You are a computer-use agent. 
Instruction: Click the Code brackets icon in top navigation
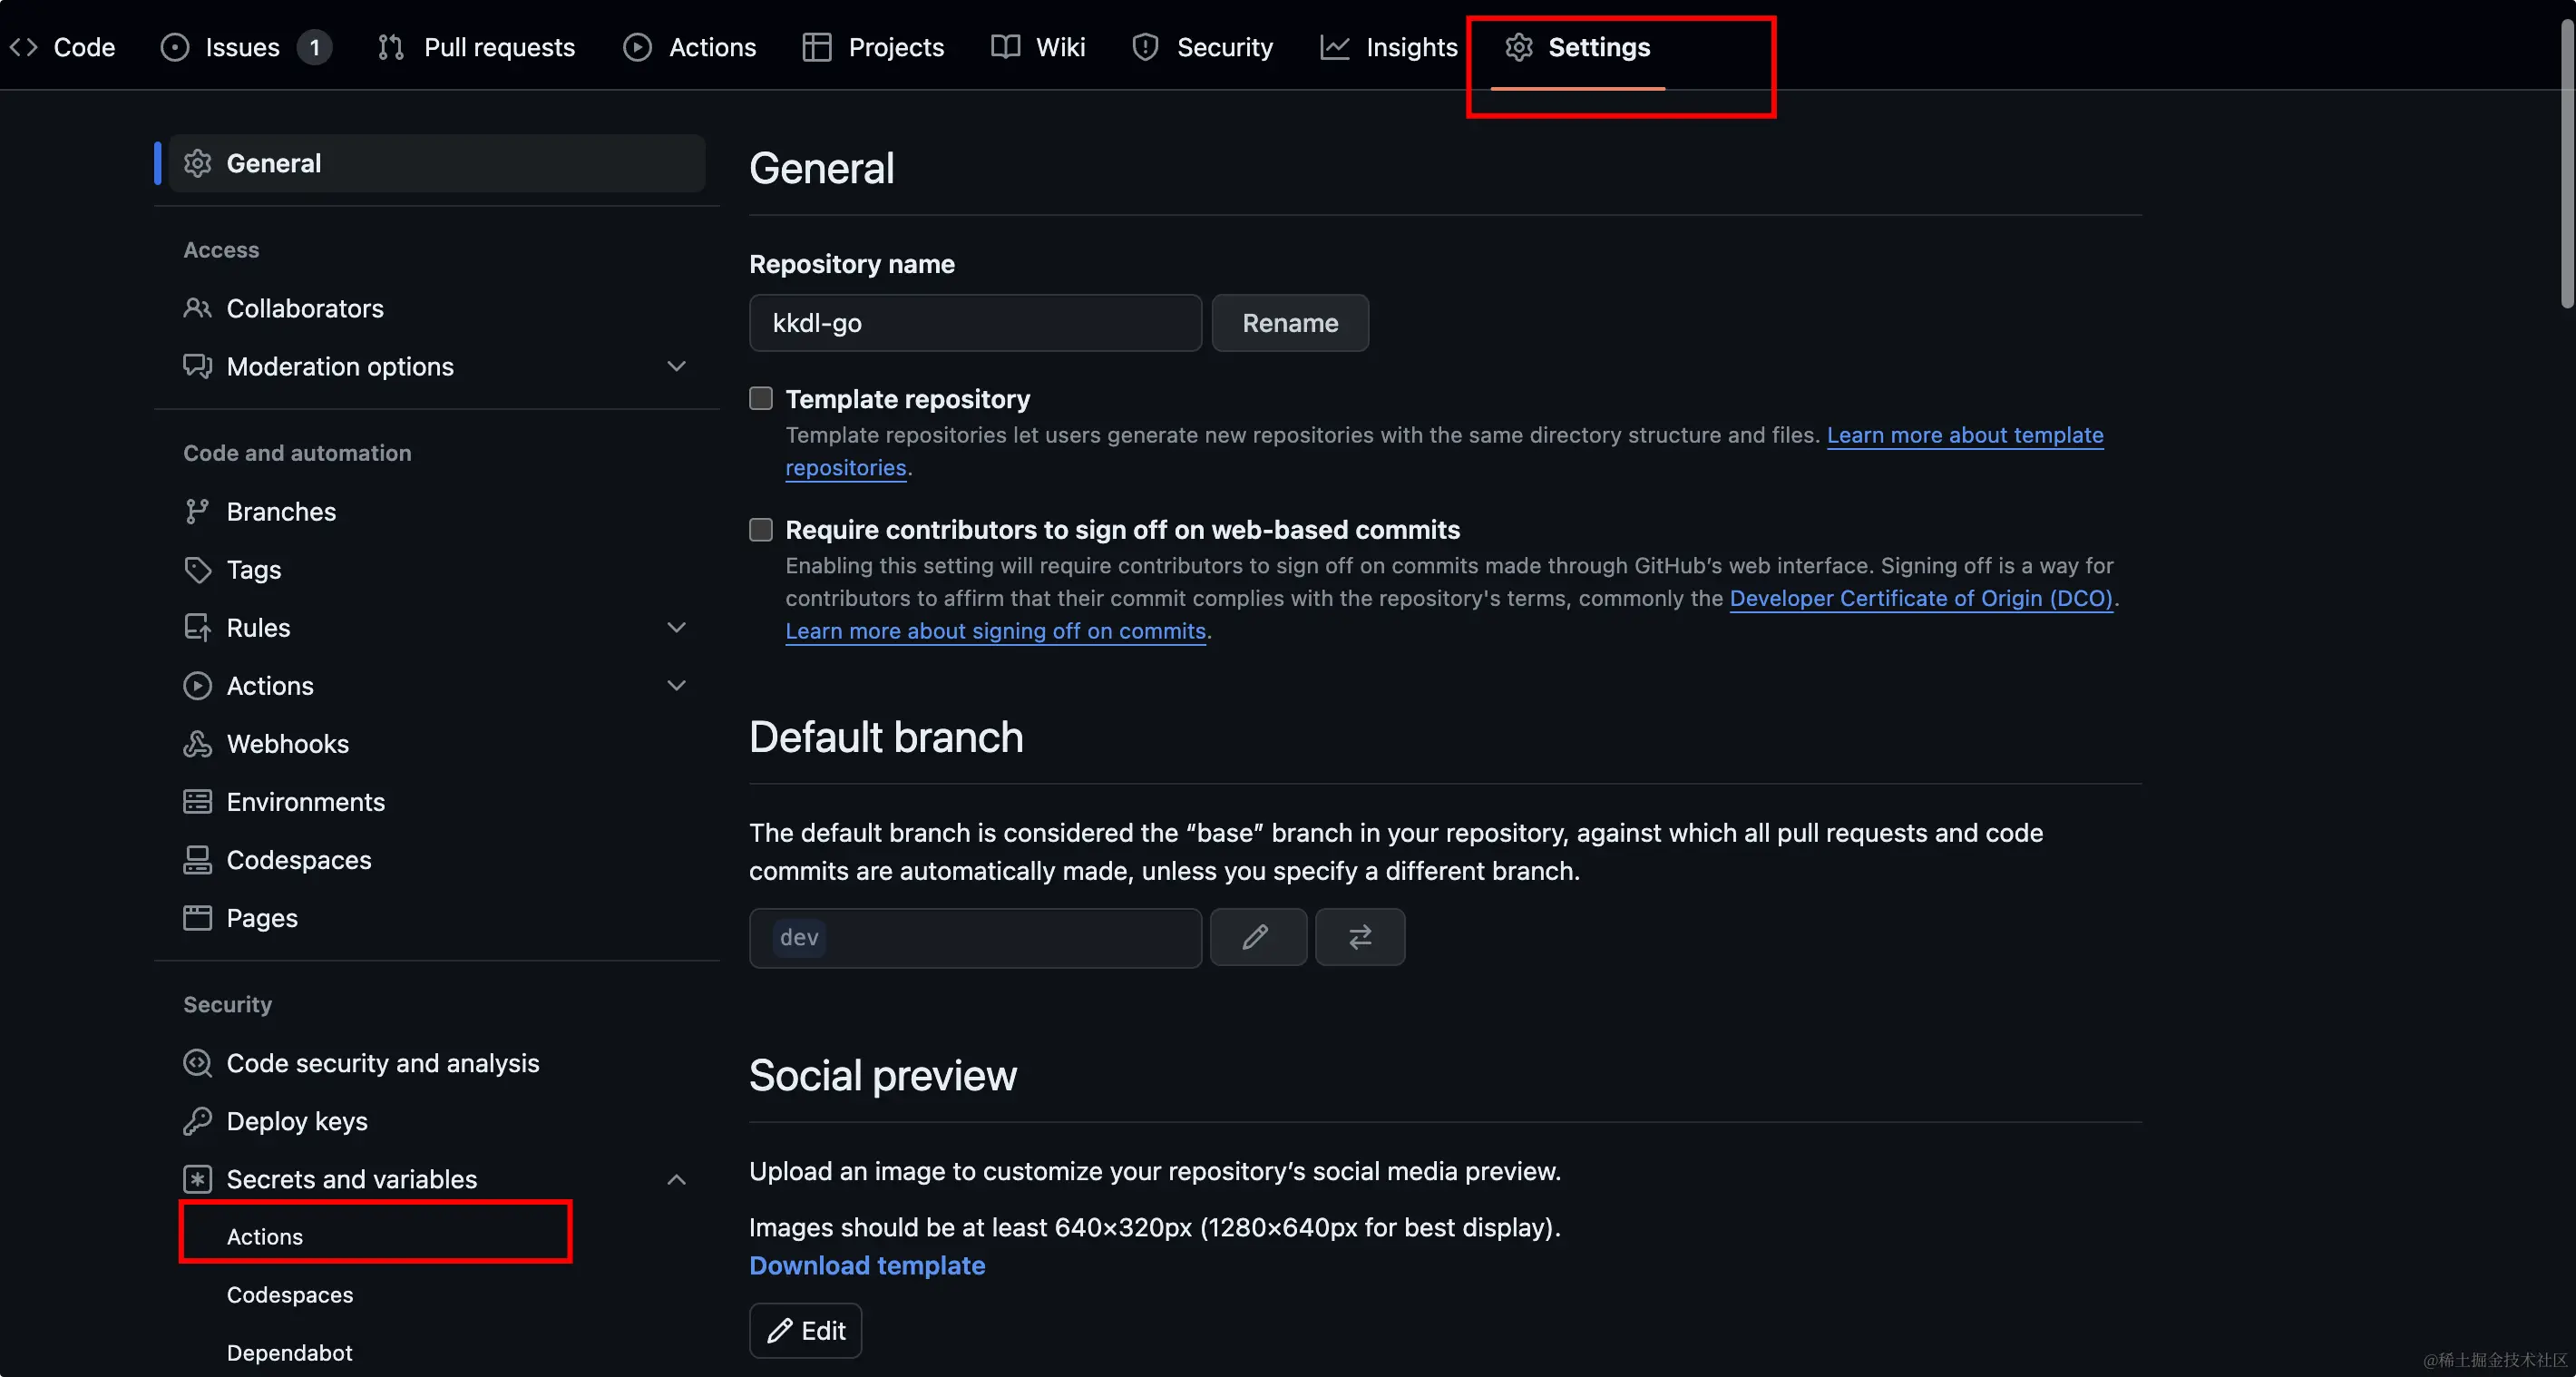[x=24, y=47]
